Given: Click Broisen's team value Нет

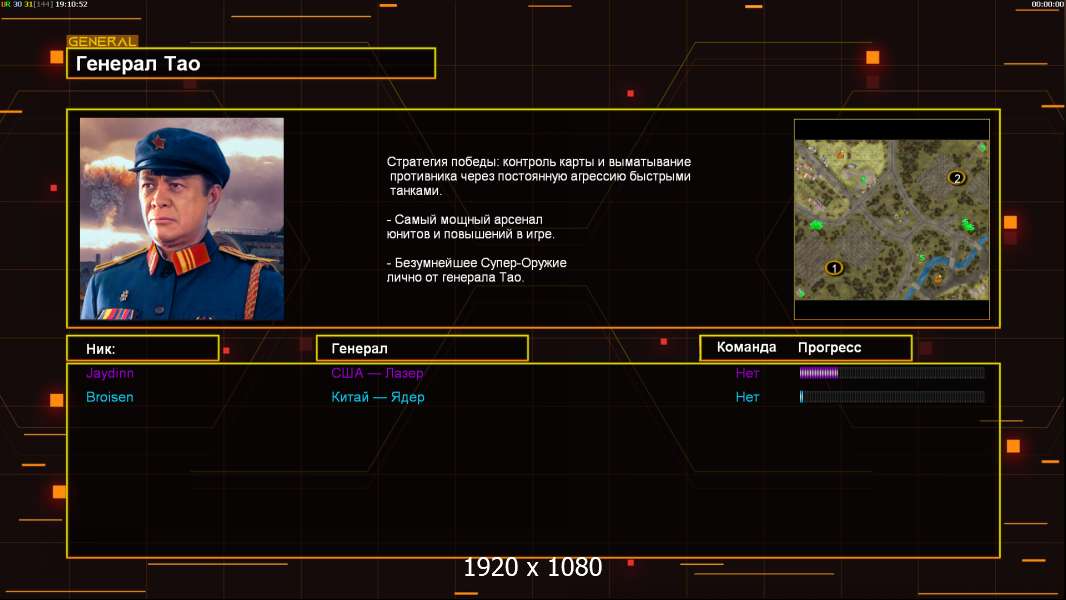Looking at the screenshot, I should (747, 397).
